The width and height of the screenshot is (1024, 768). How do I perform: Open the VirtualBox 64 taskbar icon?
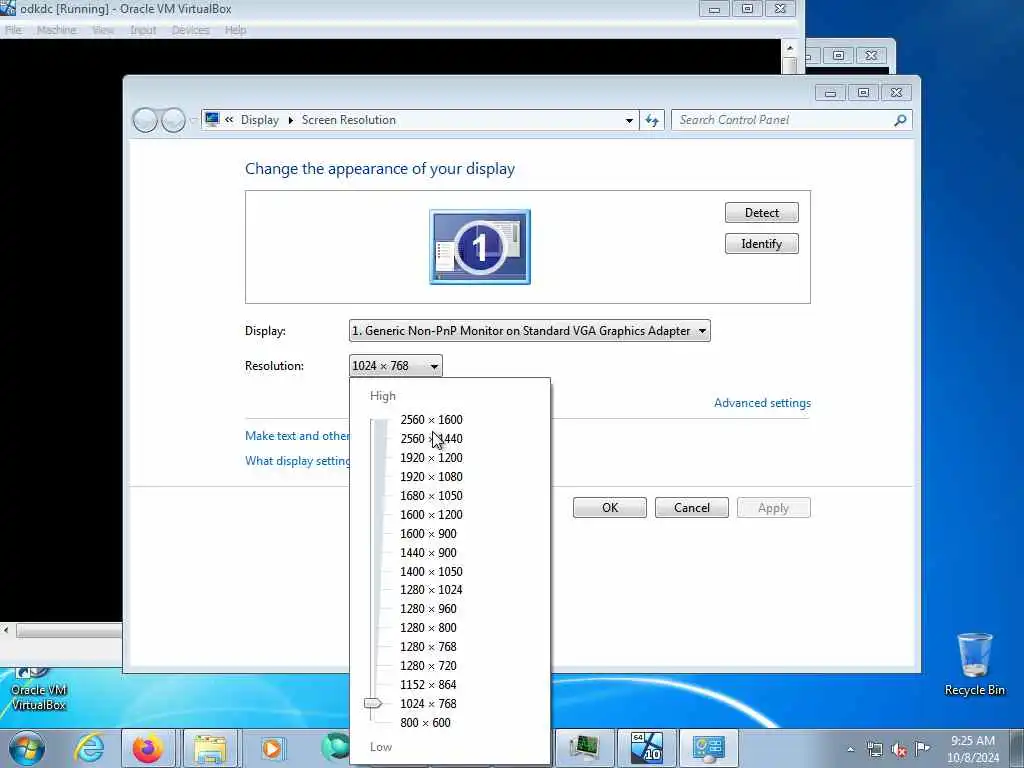[647, 748]
